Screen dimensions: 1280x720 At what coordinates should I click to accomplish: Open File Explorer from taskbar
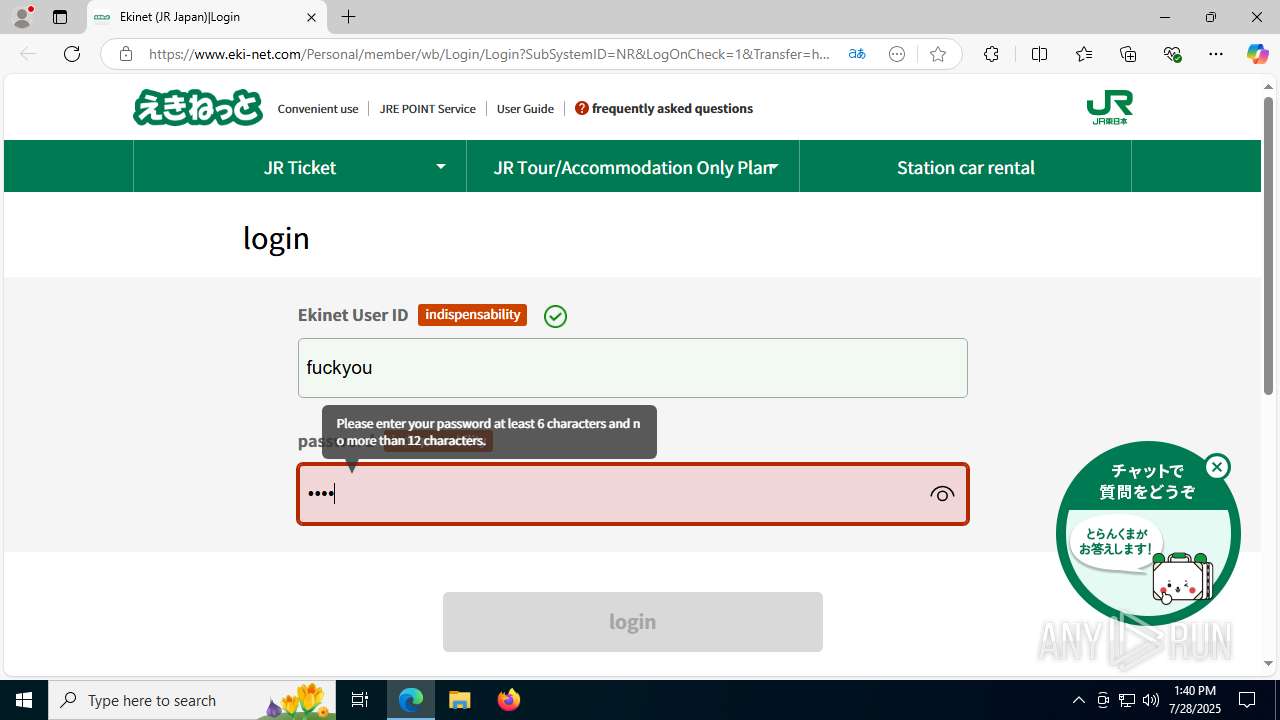[460, 700]
